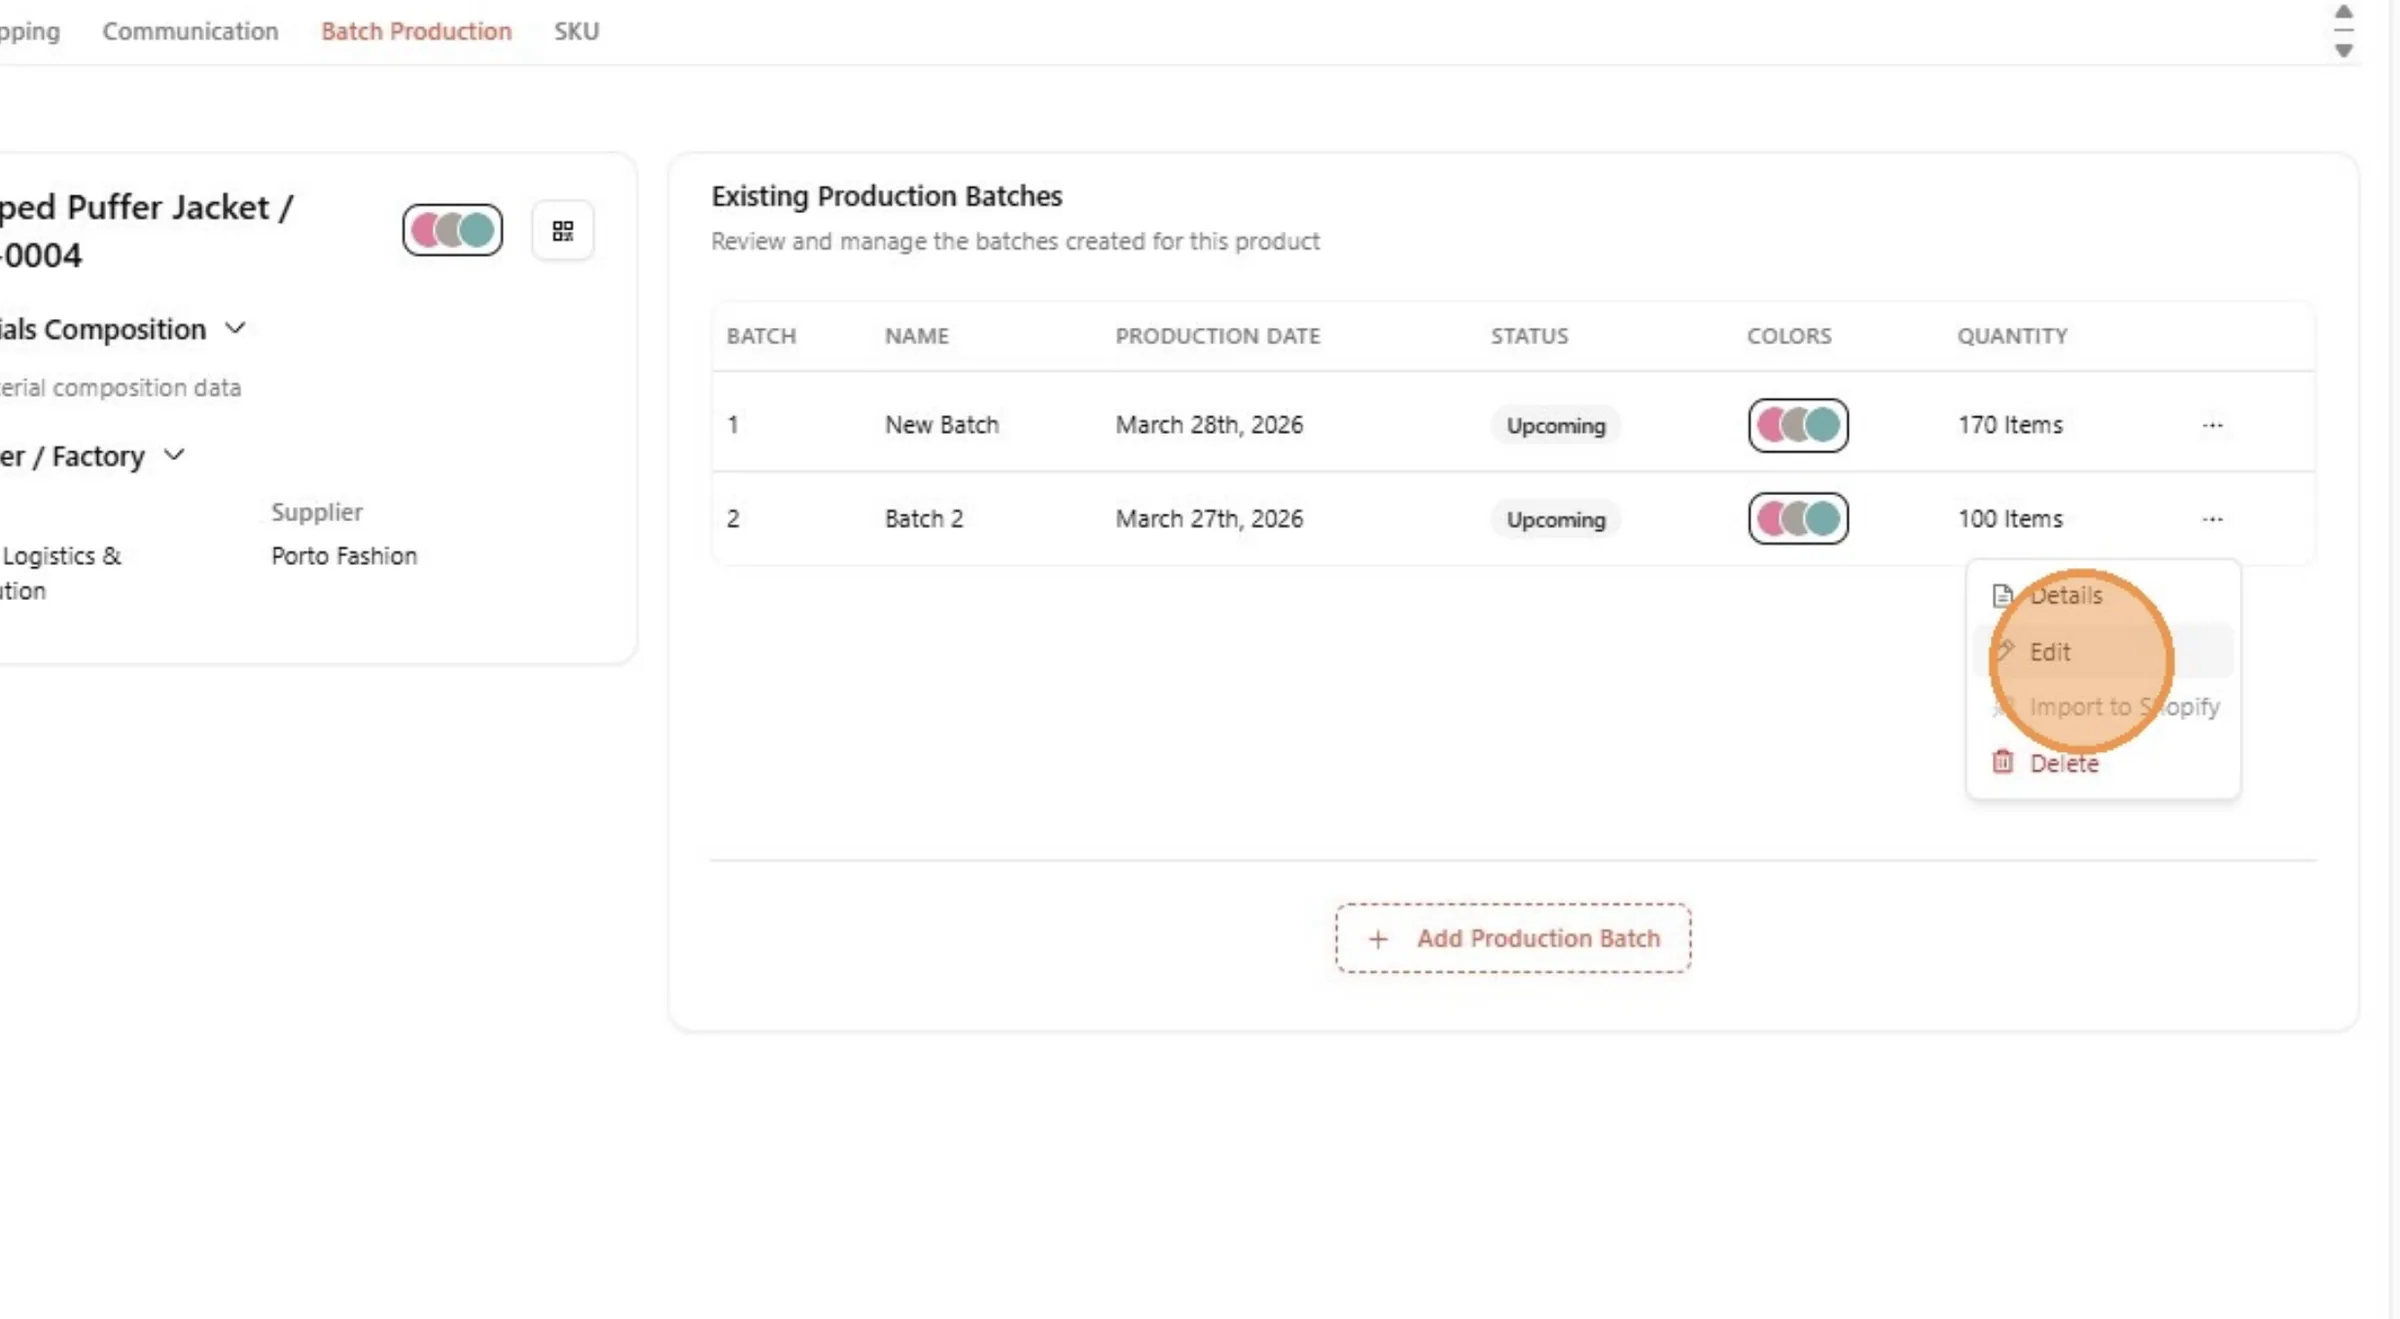Switch to the Communication tab
This screenshot has height=1319, width=2400.
[x=190, y=31]
